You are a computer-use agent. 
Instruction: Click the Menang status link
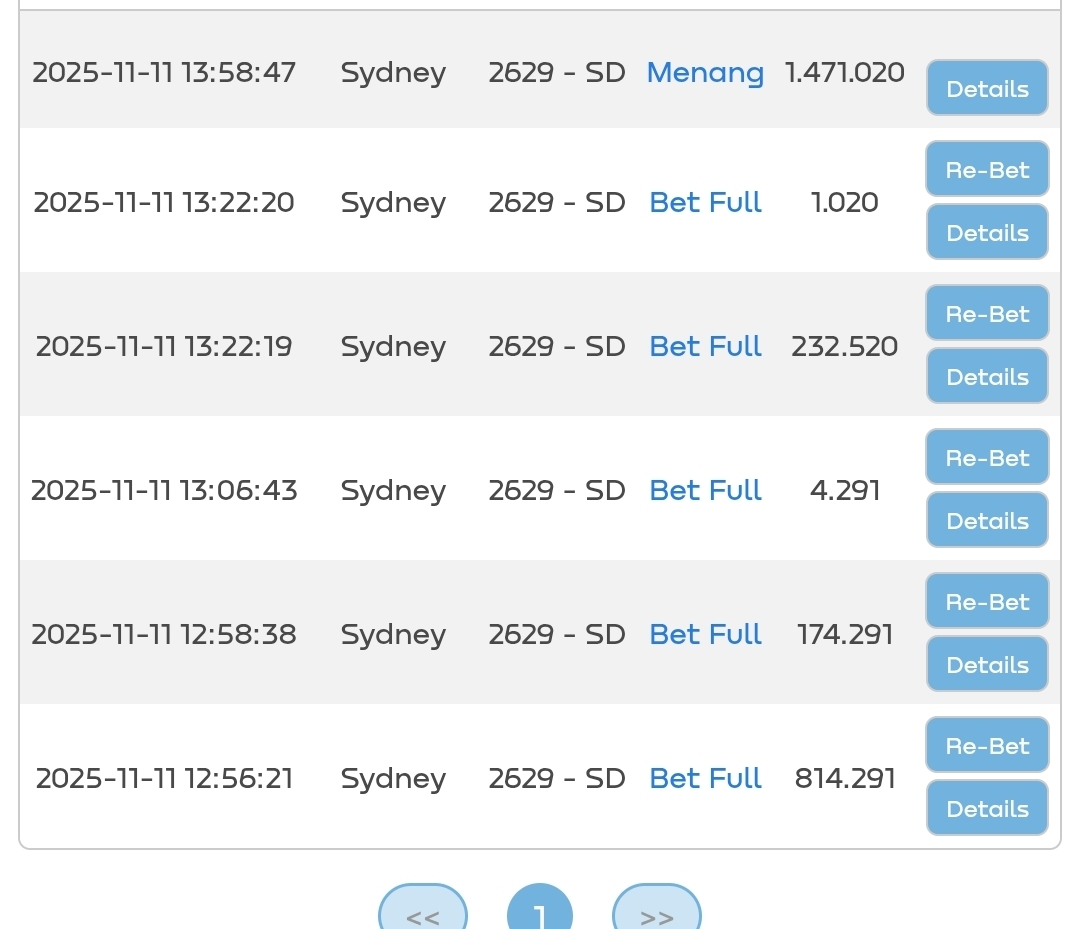click(705, 73)
